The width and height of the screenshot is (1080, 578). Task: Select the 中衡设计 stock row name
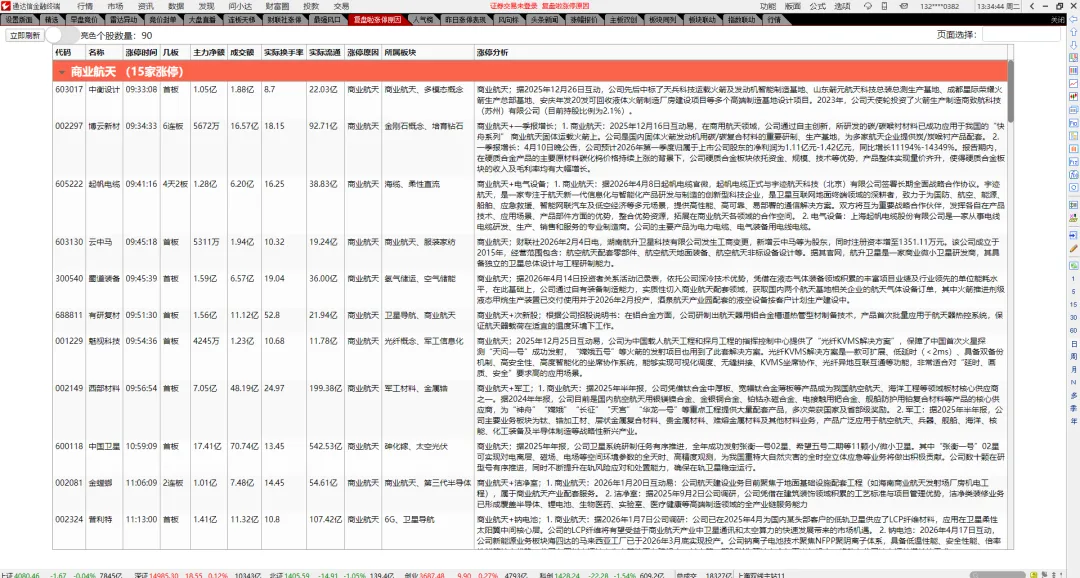(x=104, y=90)
